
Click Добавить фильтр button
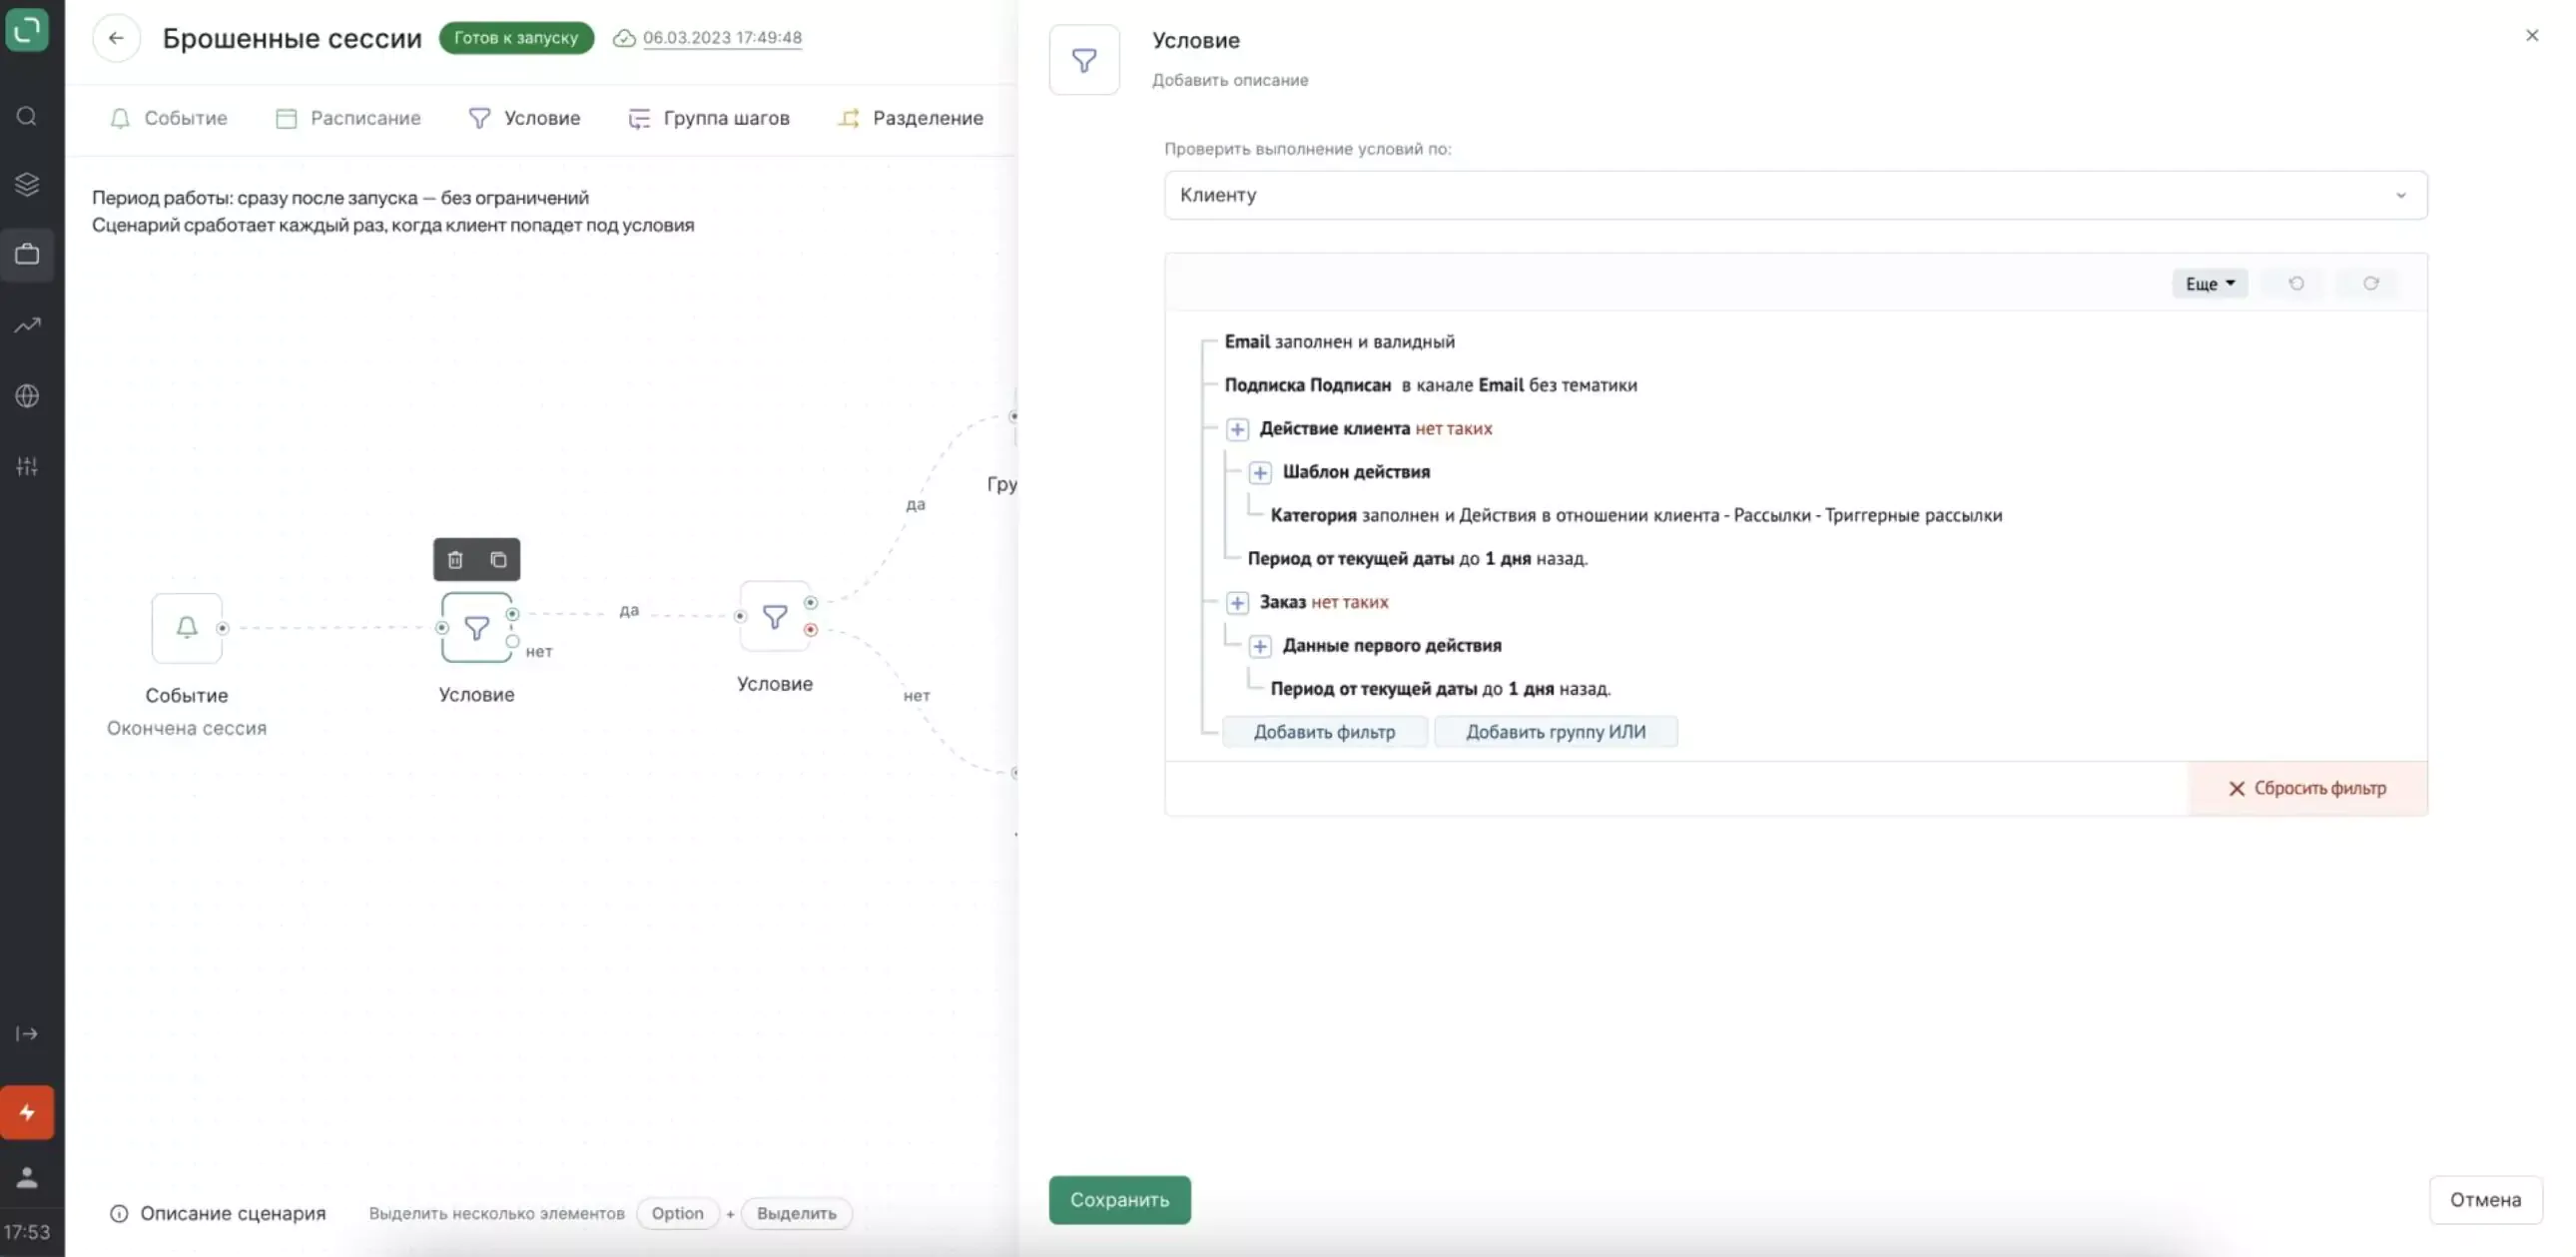(x=1324, y=732)
